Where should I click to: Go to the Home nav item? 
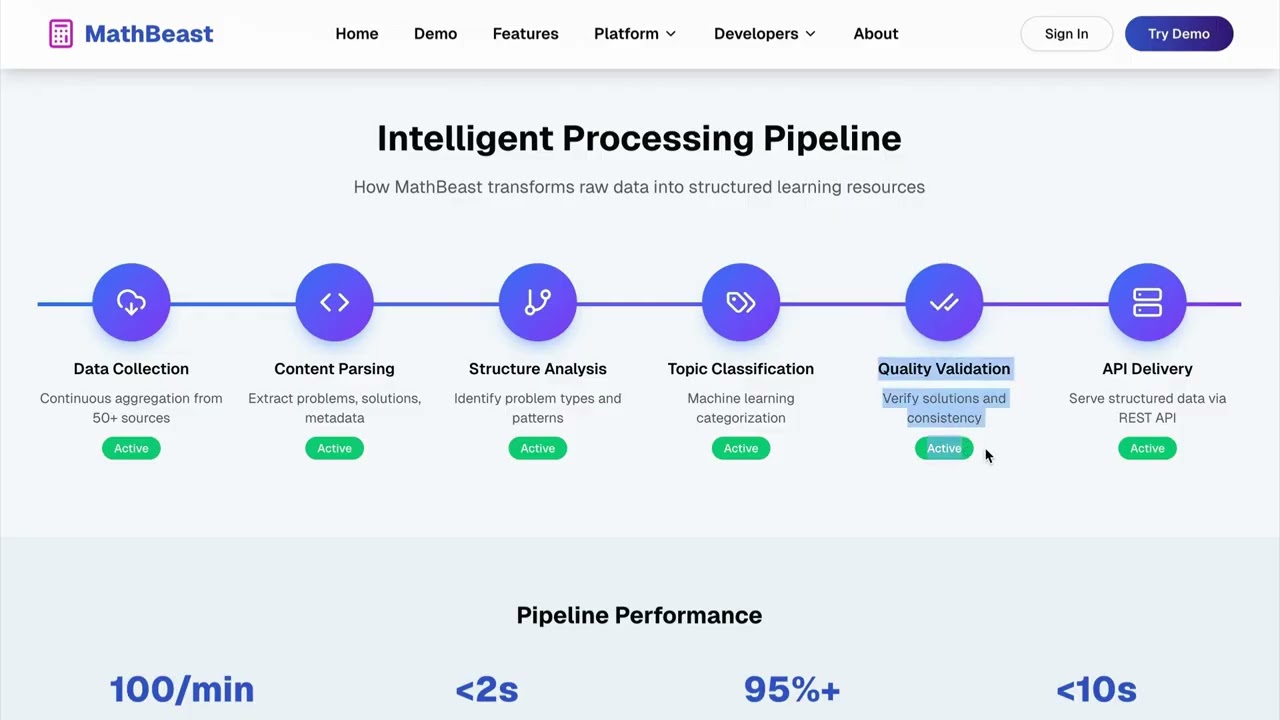tap(357, 34)
